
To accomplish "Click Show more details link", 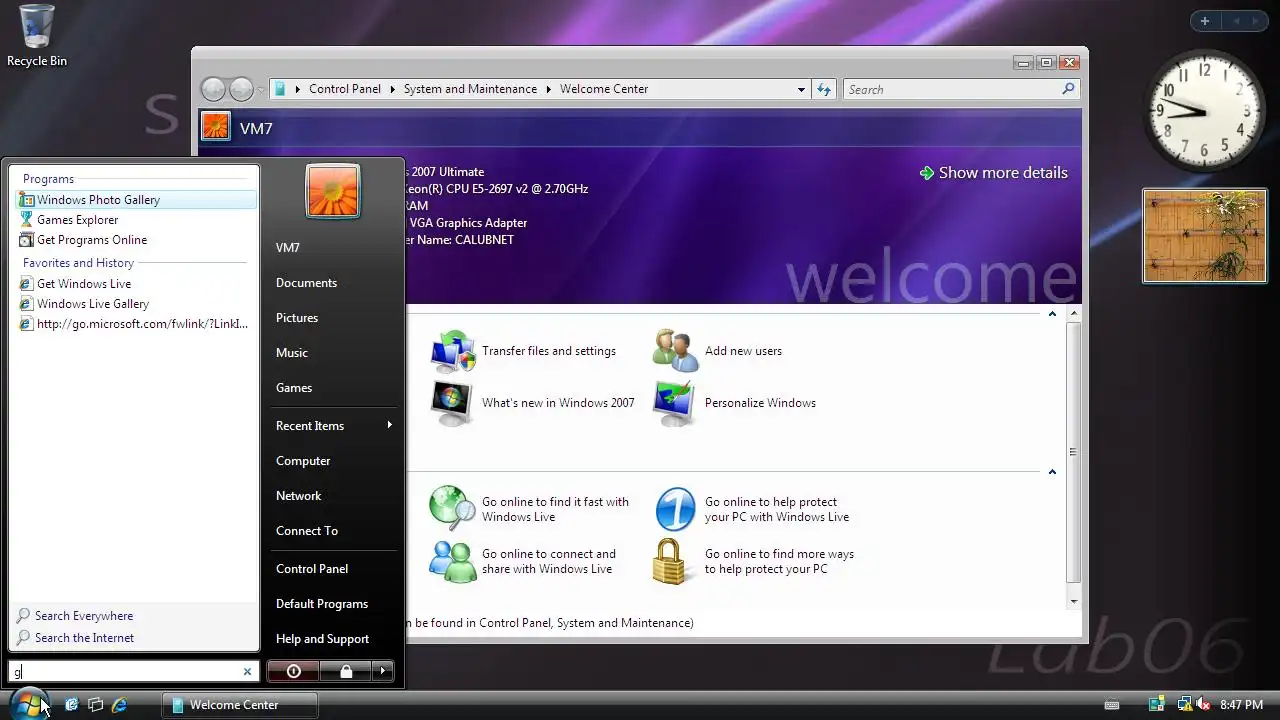I will click(993, 173).
